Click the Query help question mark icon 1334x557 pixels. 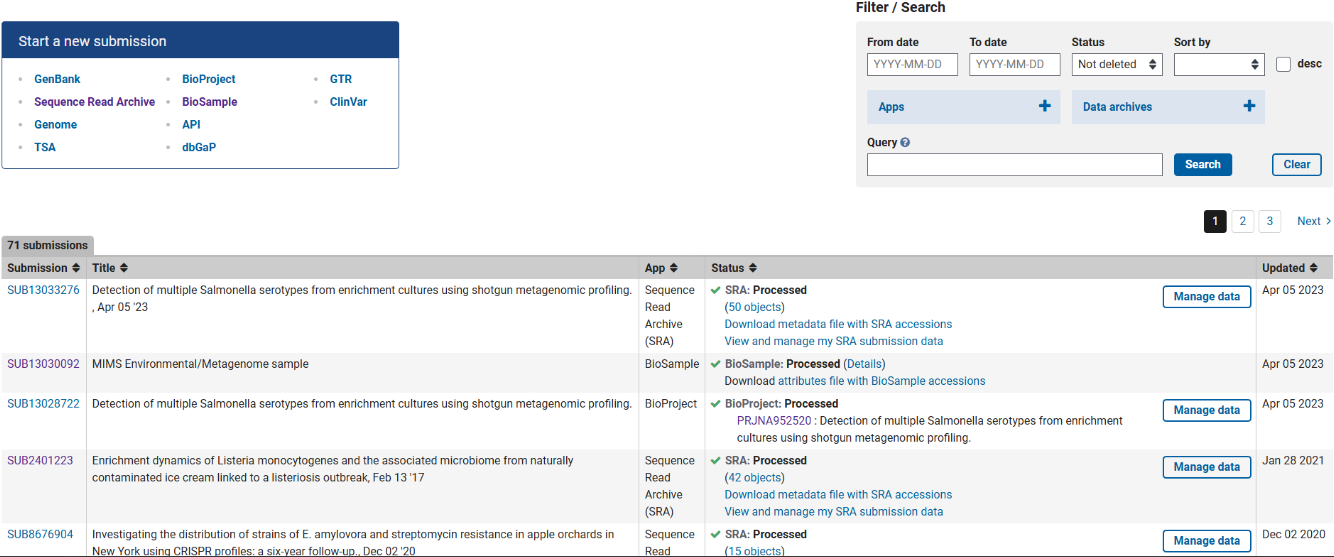[x=905, y=143]
